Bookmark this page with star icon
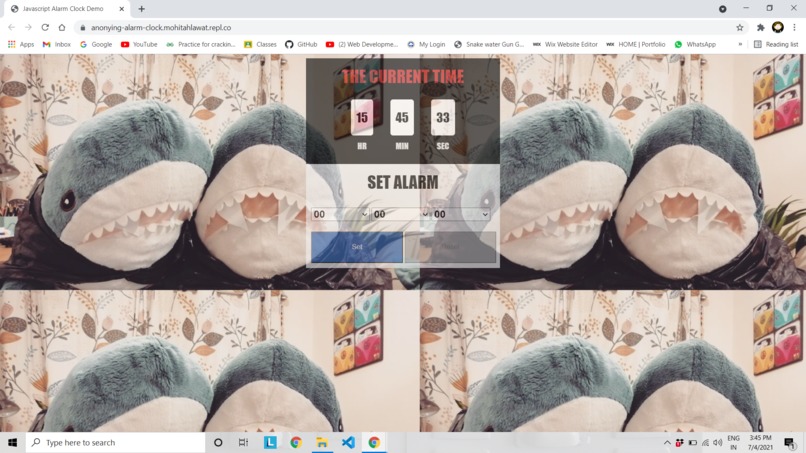 point(740,28)
